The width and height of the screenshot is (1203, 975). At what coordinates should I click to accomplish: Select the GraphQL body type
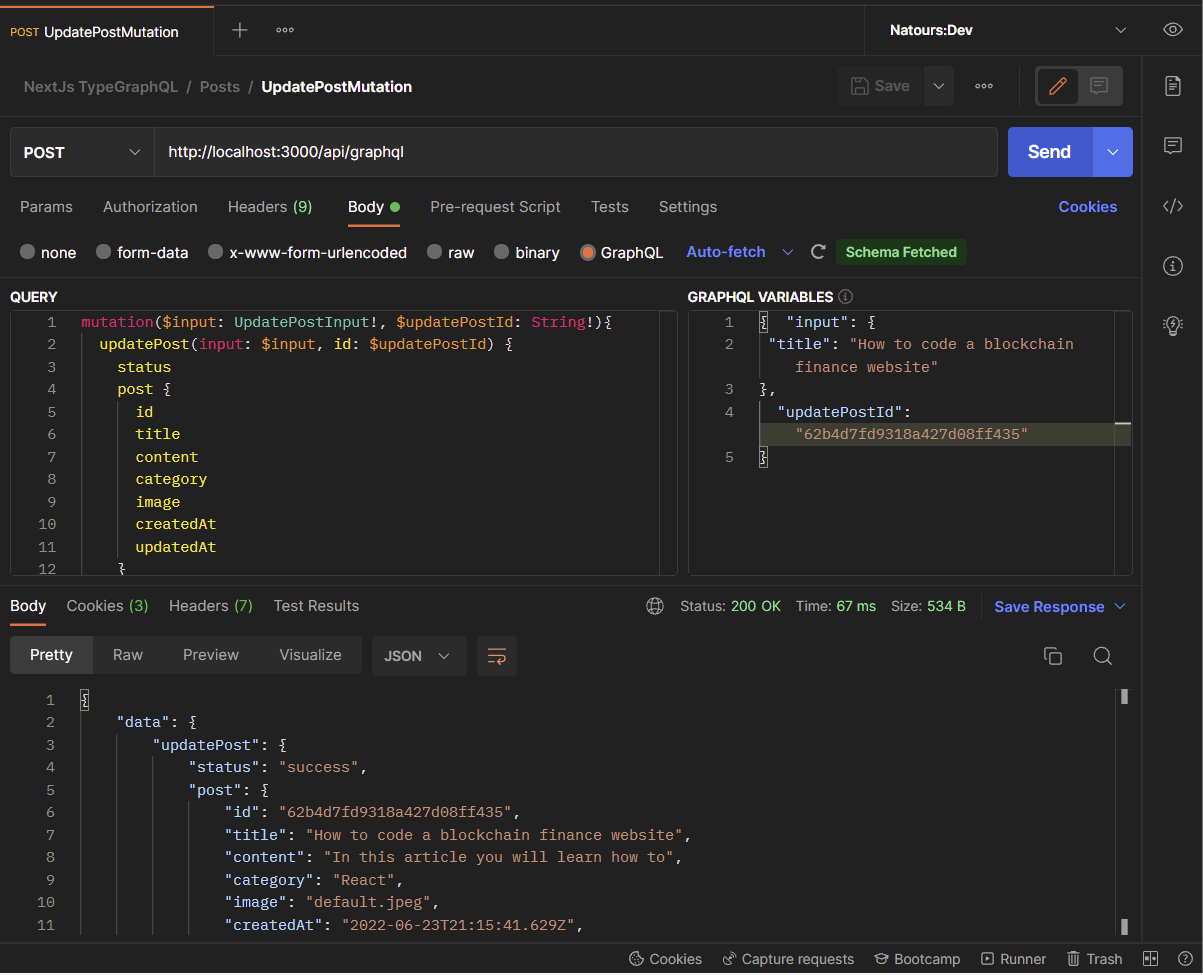621,252
